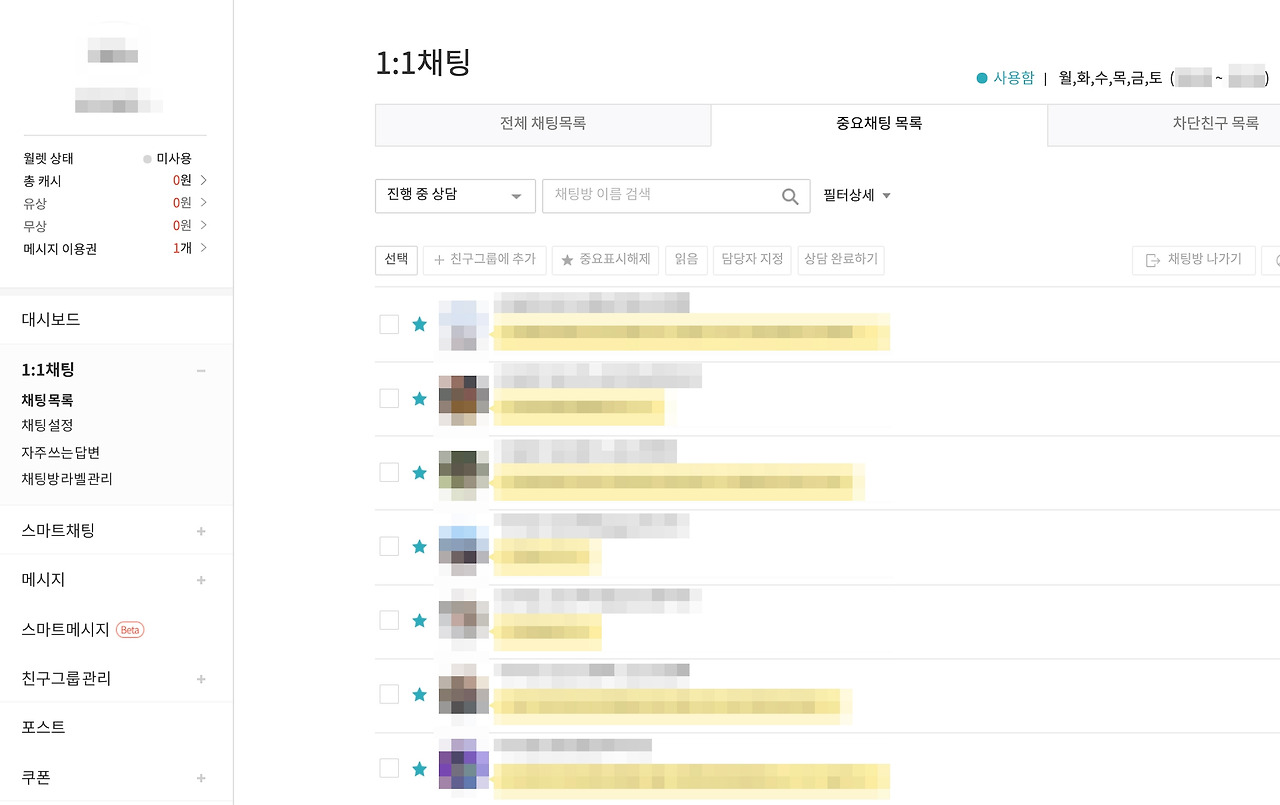Viewport: 1280px width, 805px height.
Task: Click the Beta badge next to 스마트메시지
Action: coord(131,629)
